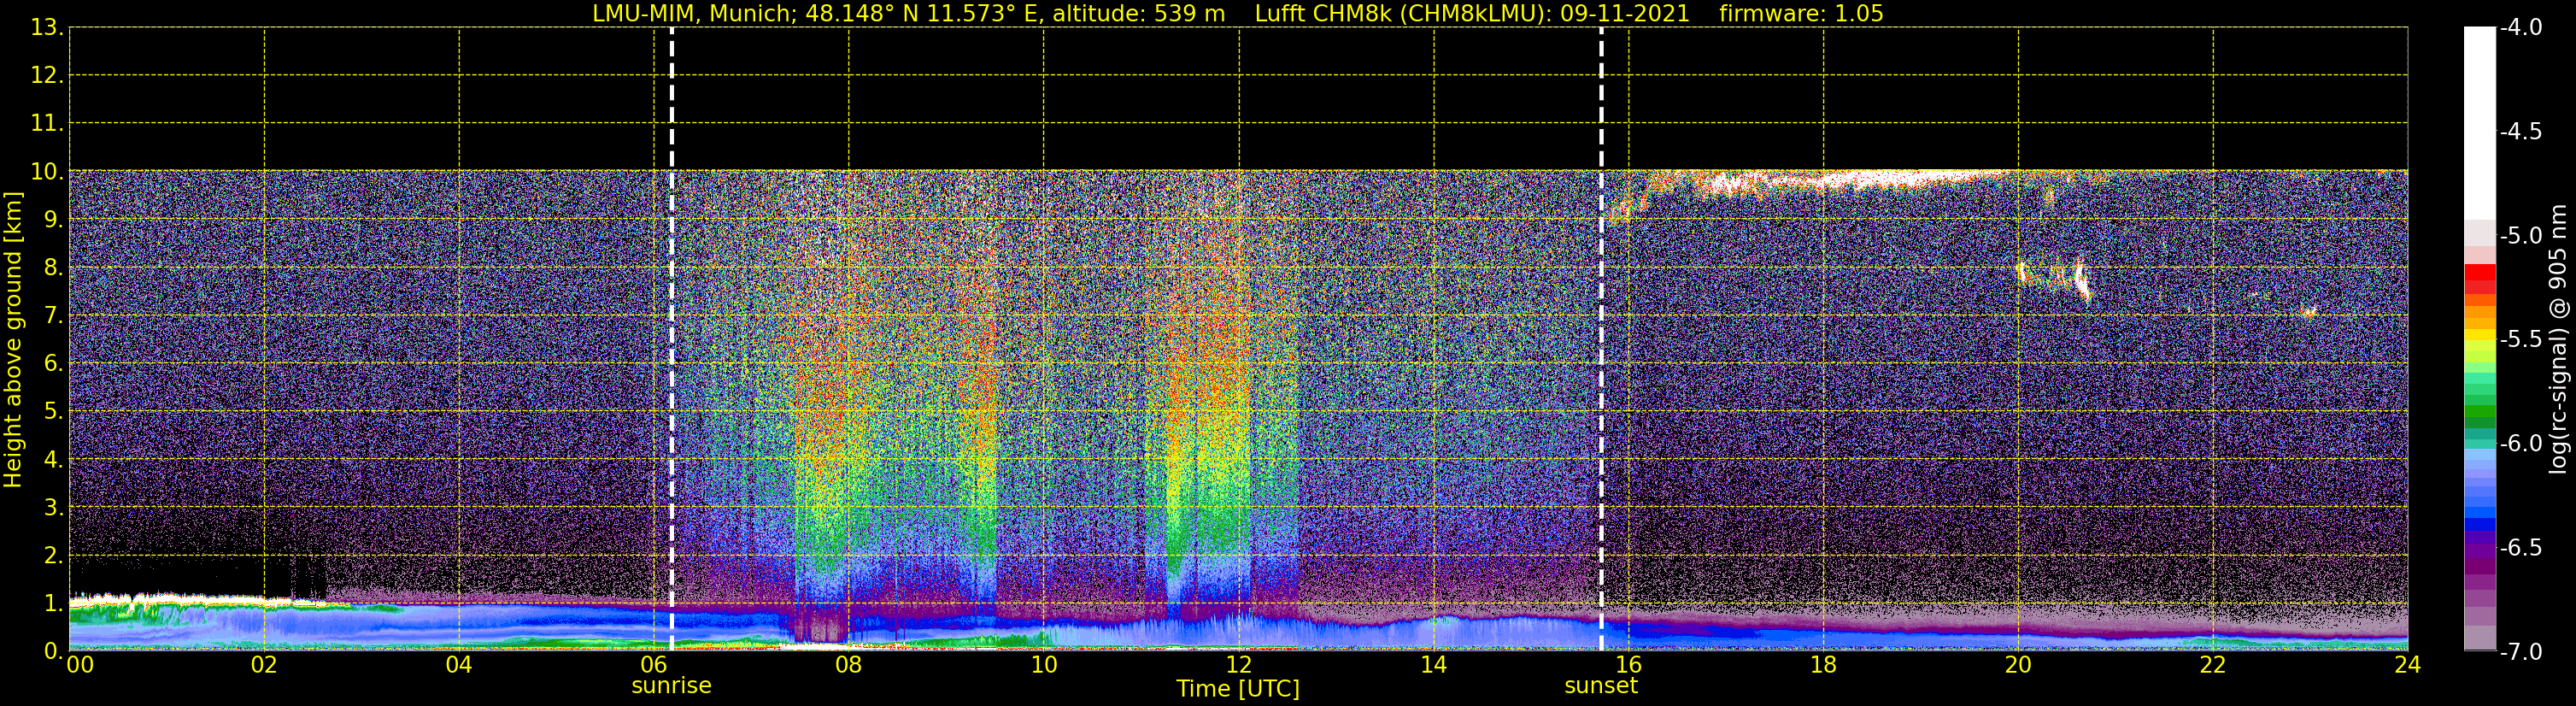2576x706 pixels.
Task: Click the '6.' height axis tick label
Action: click(x=53, y=364)
